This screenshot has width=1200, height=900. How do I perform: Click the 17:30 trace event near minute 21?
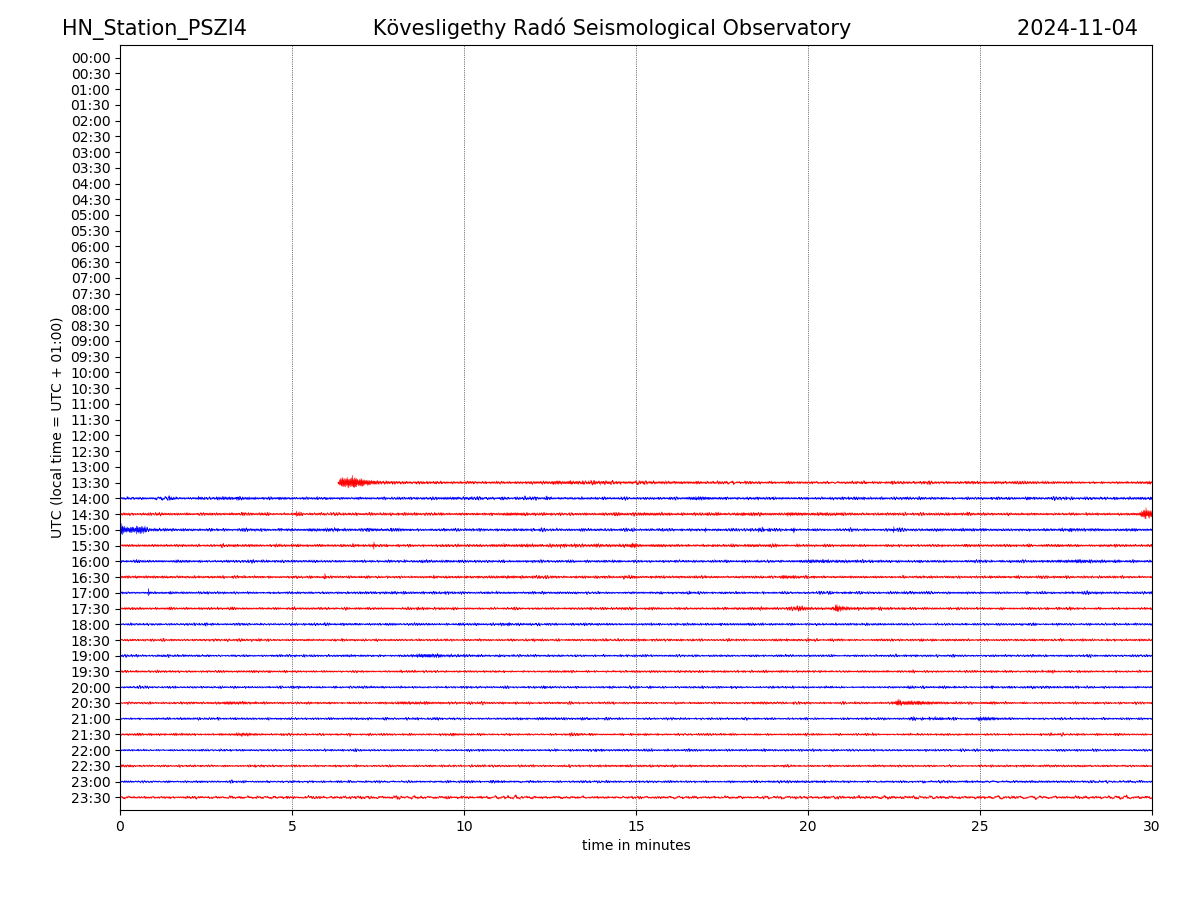pos(838,608)
